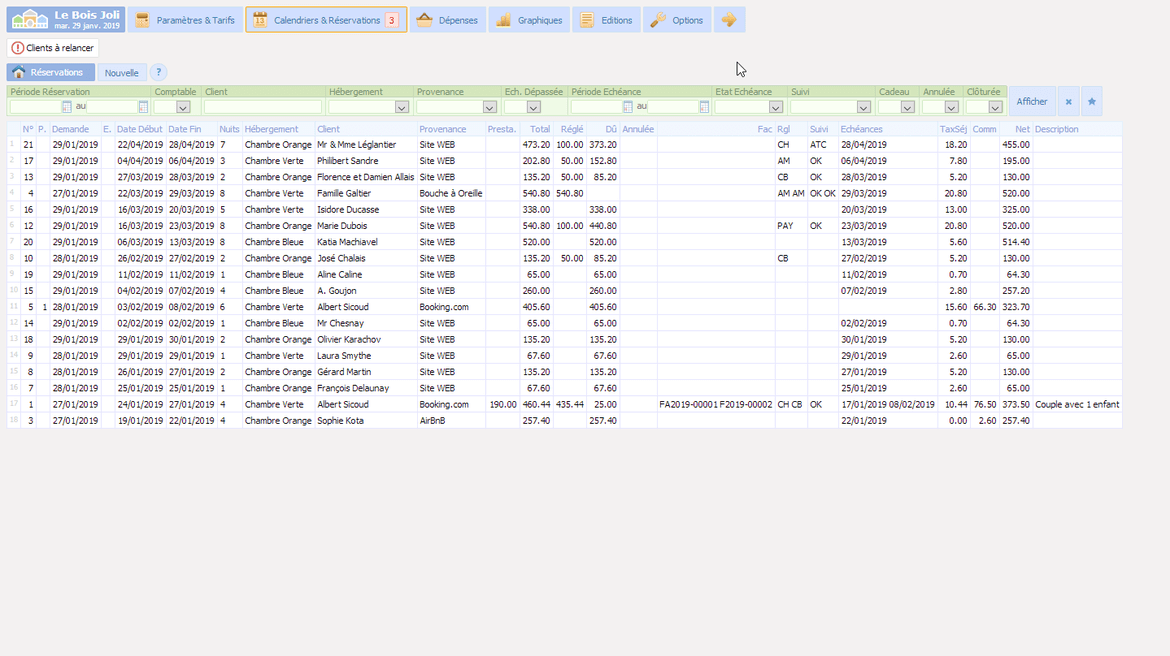Open calendar picker for Période Réservation start
This screenshot has width=1170, height=656.
[67, 107]
